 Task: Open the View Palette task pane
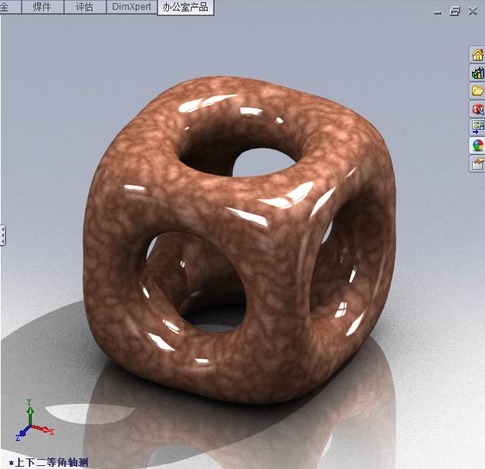click(477, 127)
